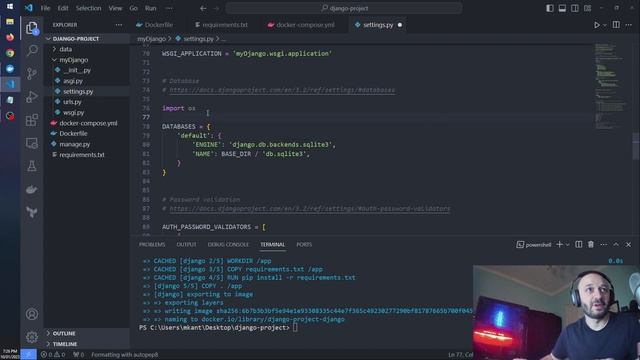Open the Explorer view in activity bar
Viewport: 640px width, 360px height.
[x=32, y=28]
